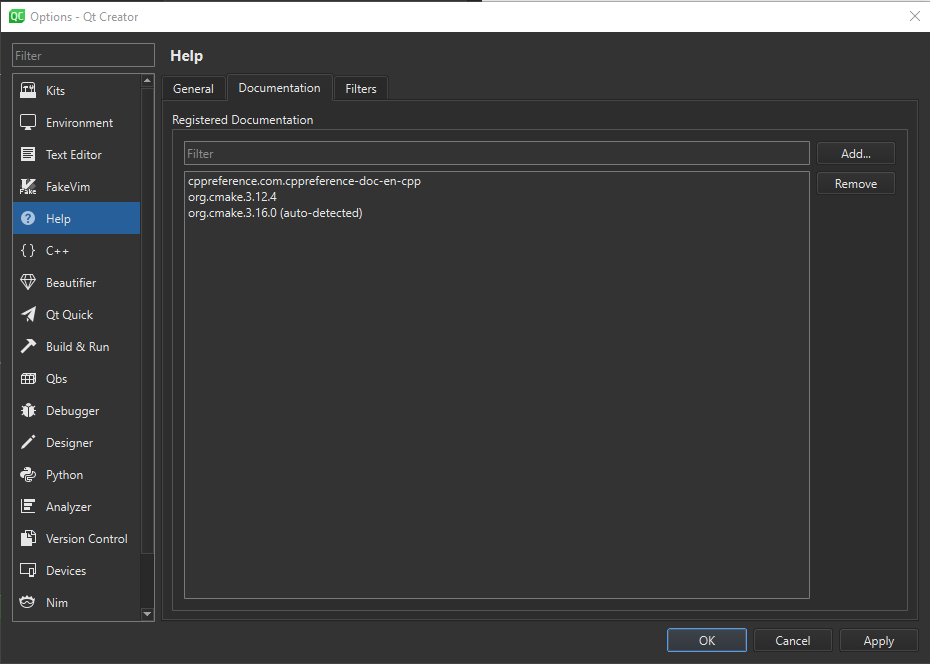Go to Text Editor category label
Viewport: 930px width, 664px height.
pos(74,154)
